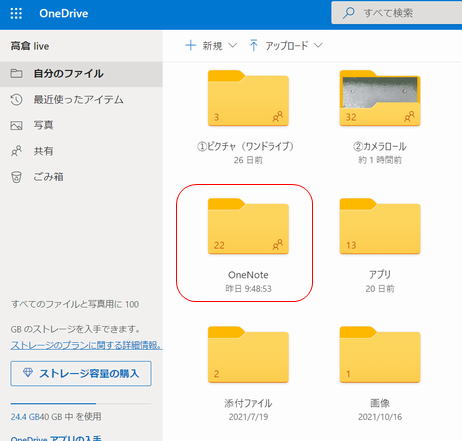Viewport: 462px width, 441px height.
Task: Click the アップロード label in the toolbar
Action: (x=287, y=45)
